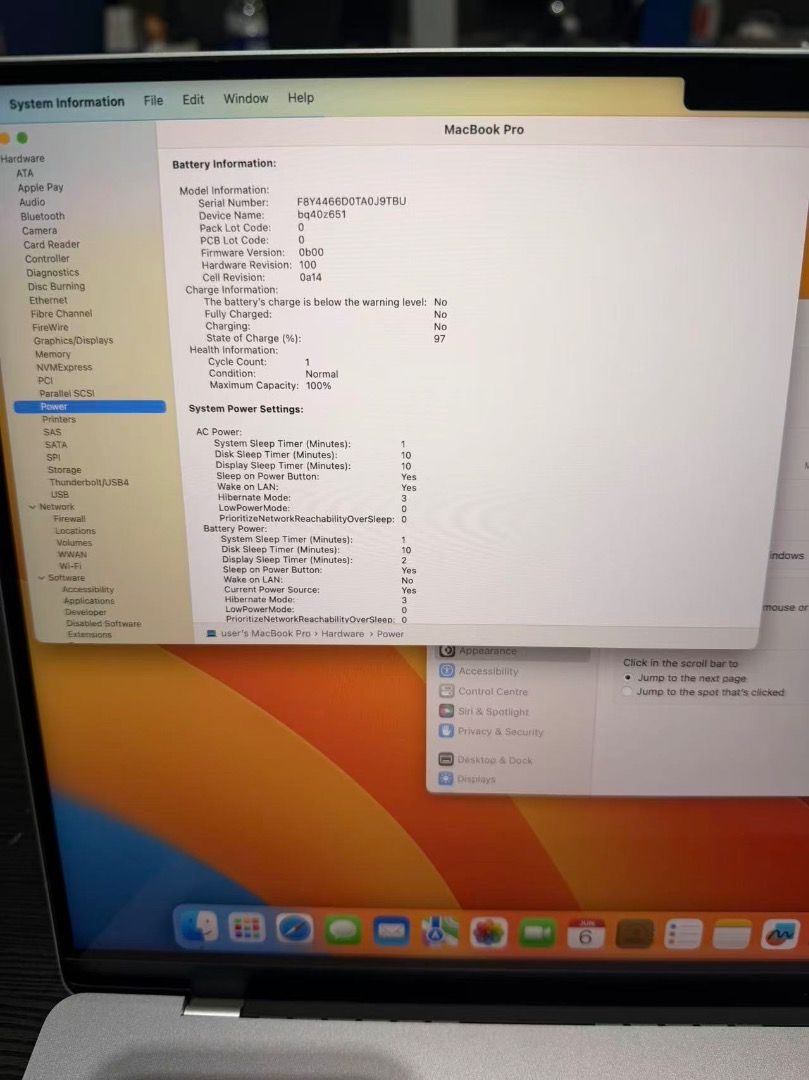Select the highlighted Power item
The width and height of the screenshot is (809, 1080).
90,406
